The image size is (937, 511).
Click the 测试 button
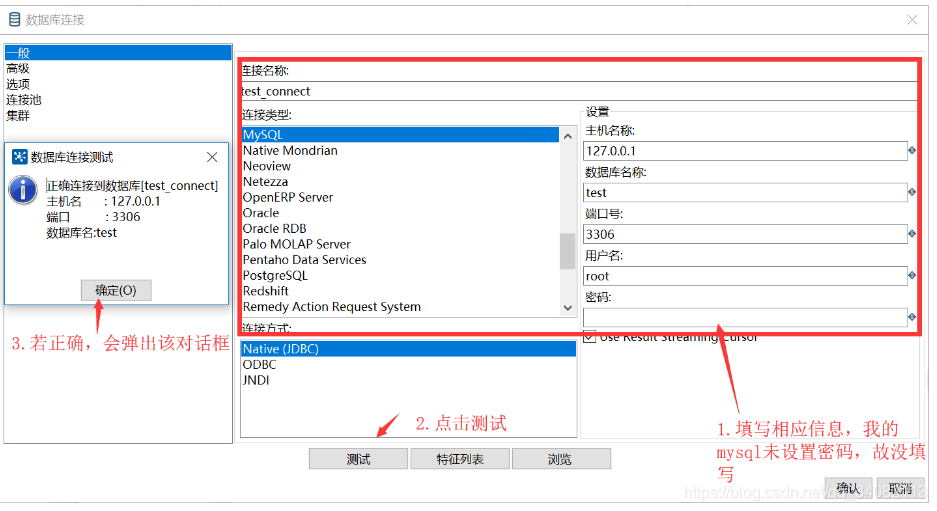point(358,459)
